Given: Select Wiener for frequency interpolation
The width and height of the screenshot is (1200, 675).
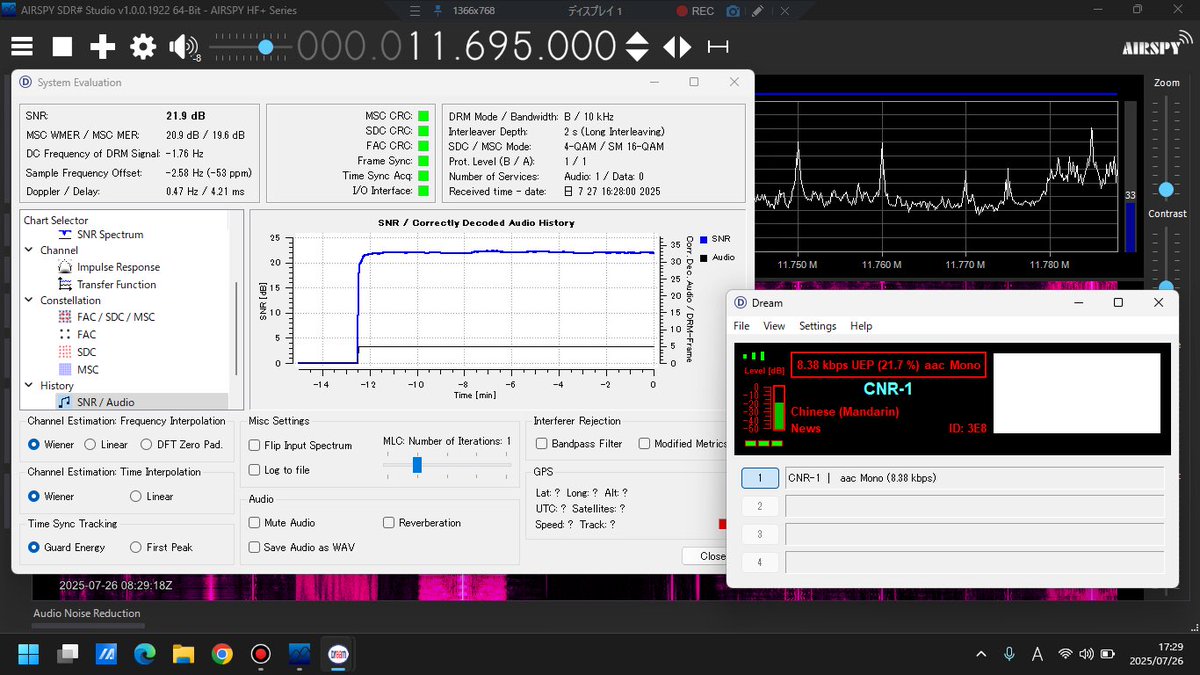Looking at the screenshot, I should coord(51,444).
